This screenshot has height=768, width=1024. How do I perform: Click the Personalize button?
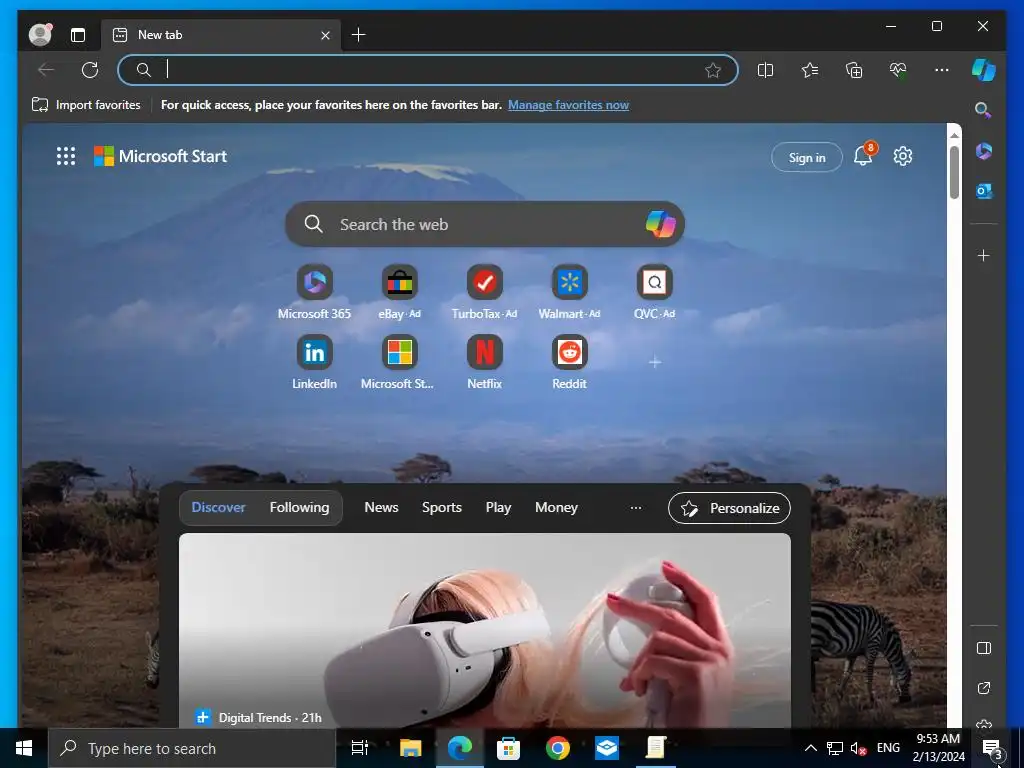point(729,508)
